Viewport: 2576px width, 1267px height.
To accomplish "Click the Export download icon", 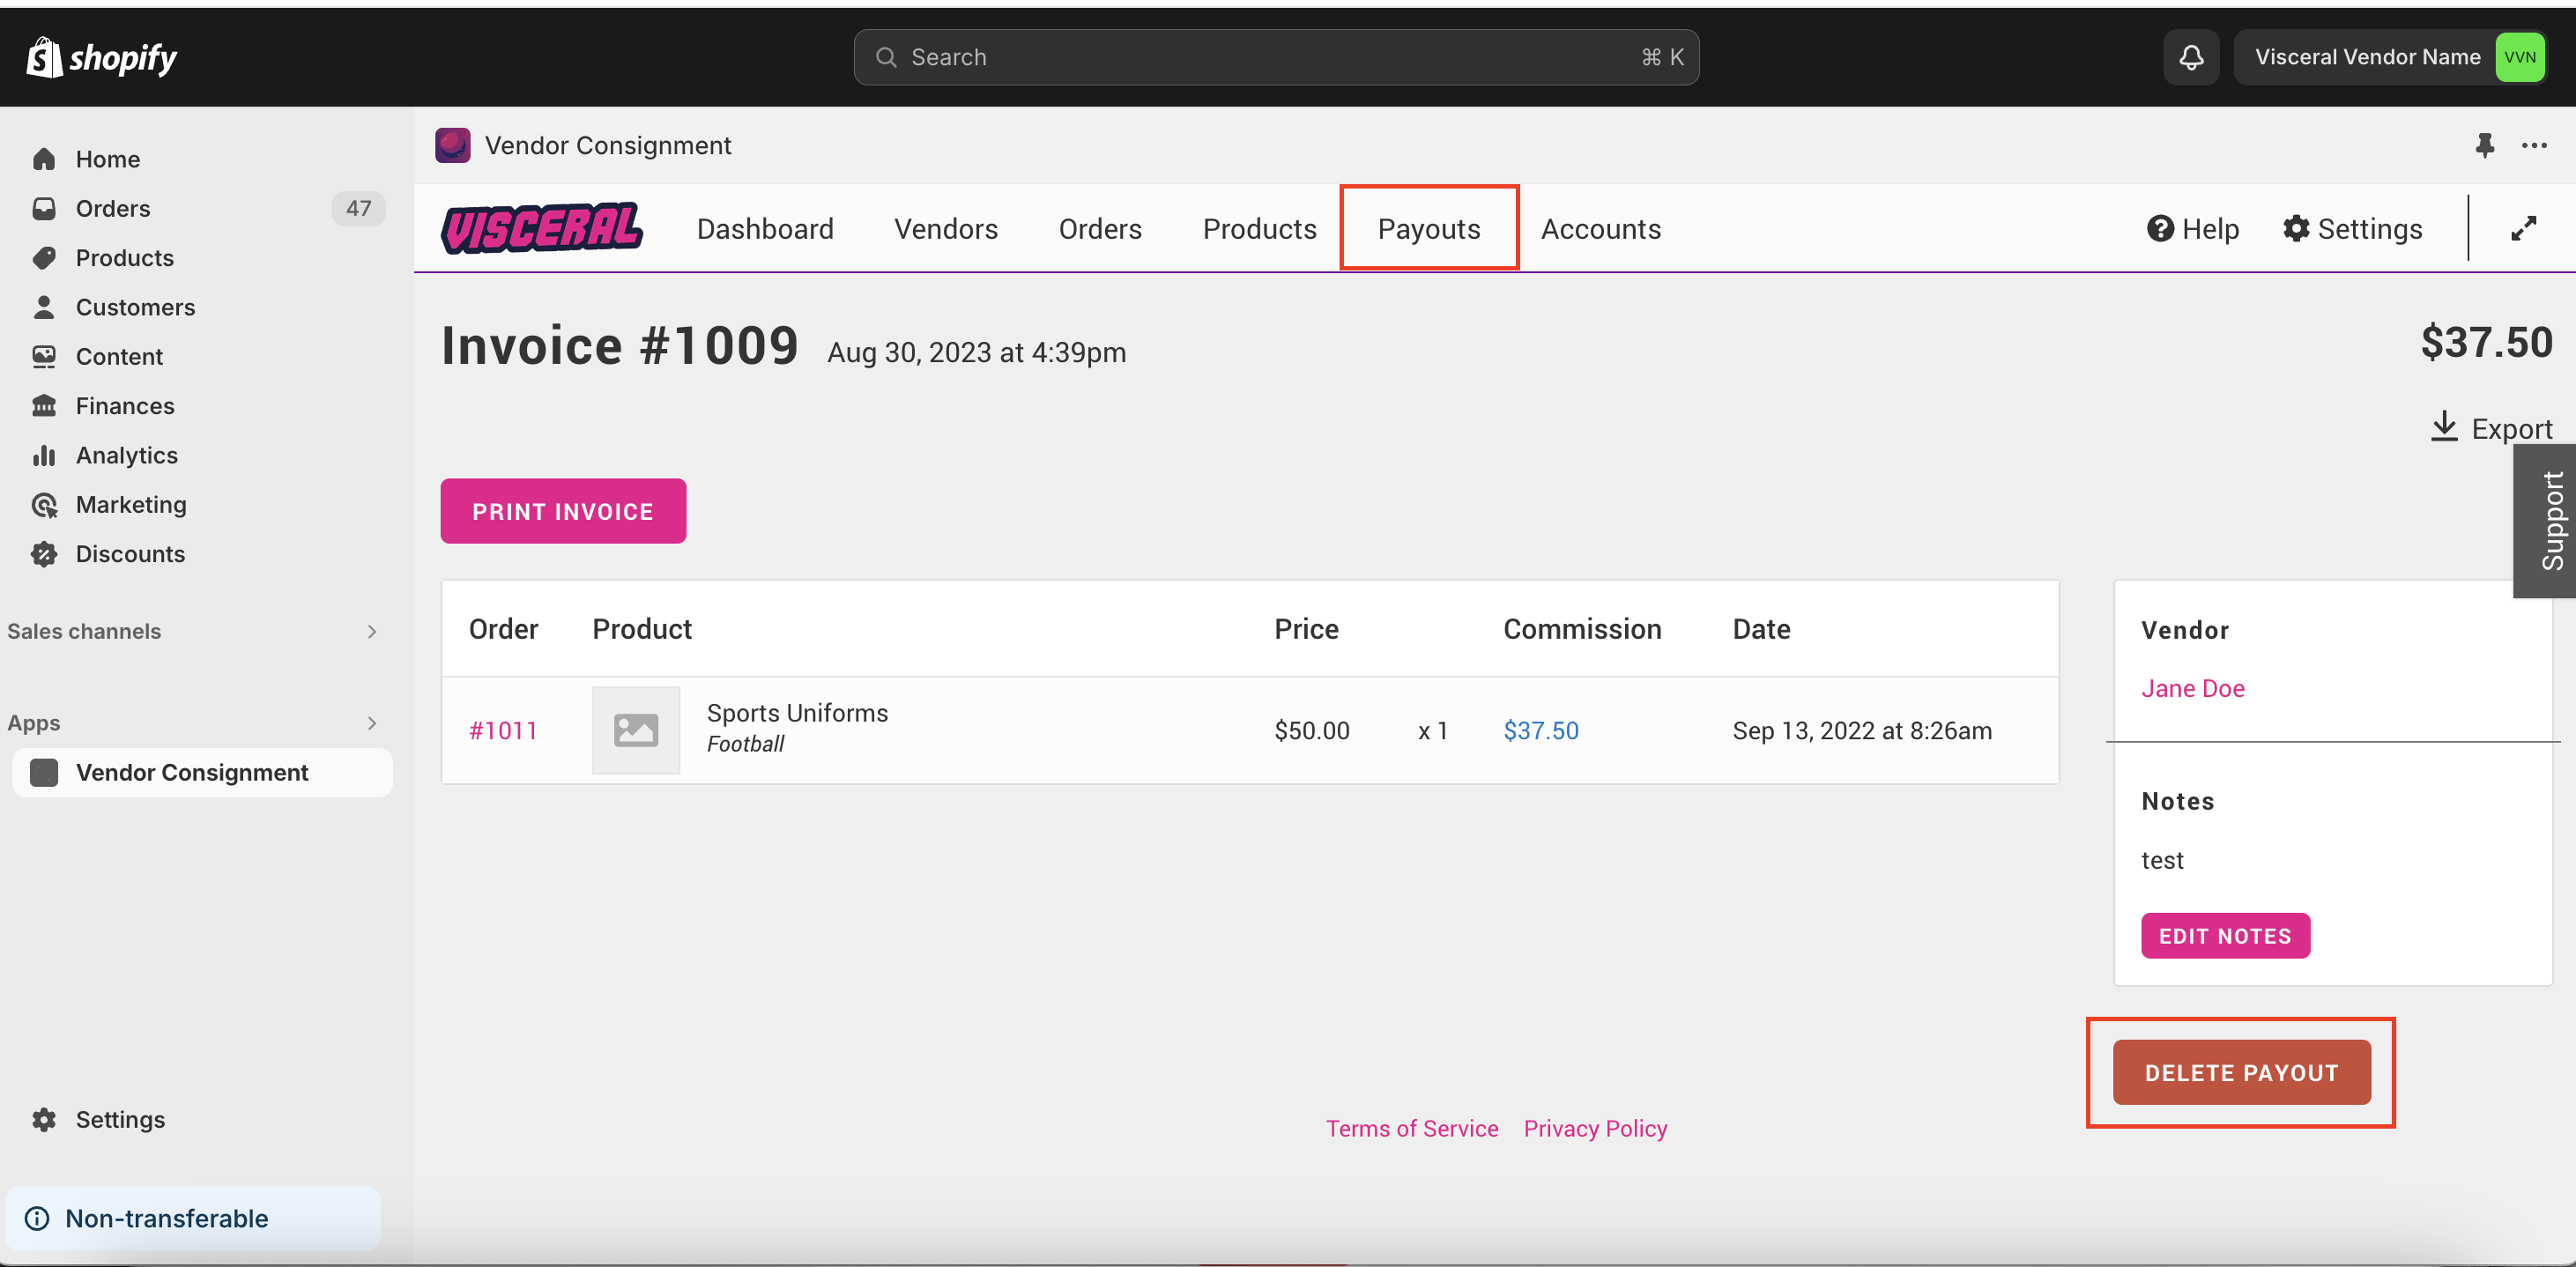I will [2443, 427].
